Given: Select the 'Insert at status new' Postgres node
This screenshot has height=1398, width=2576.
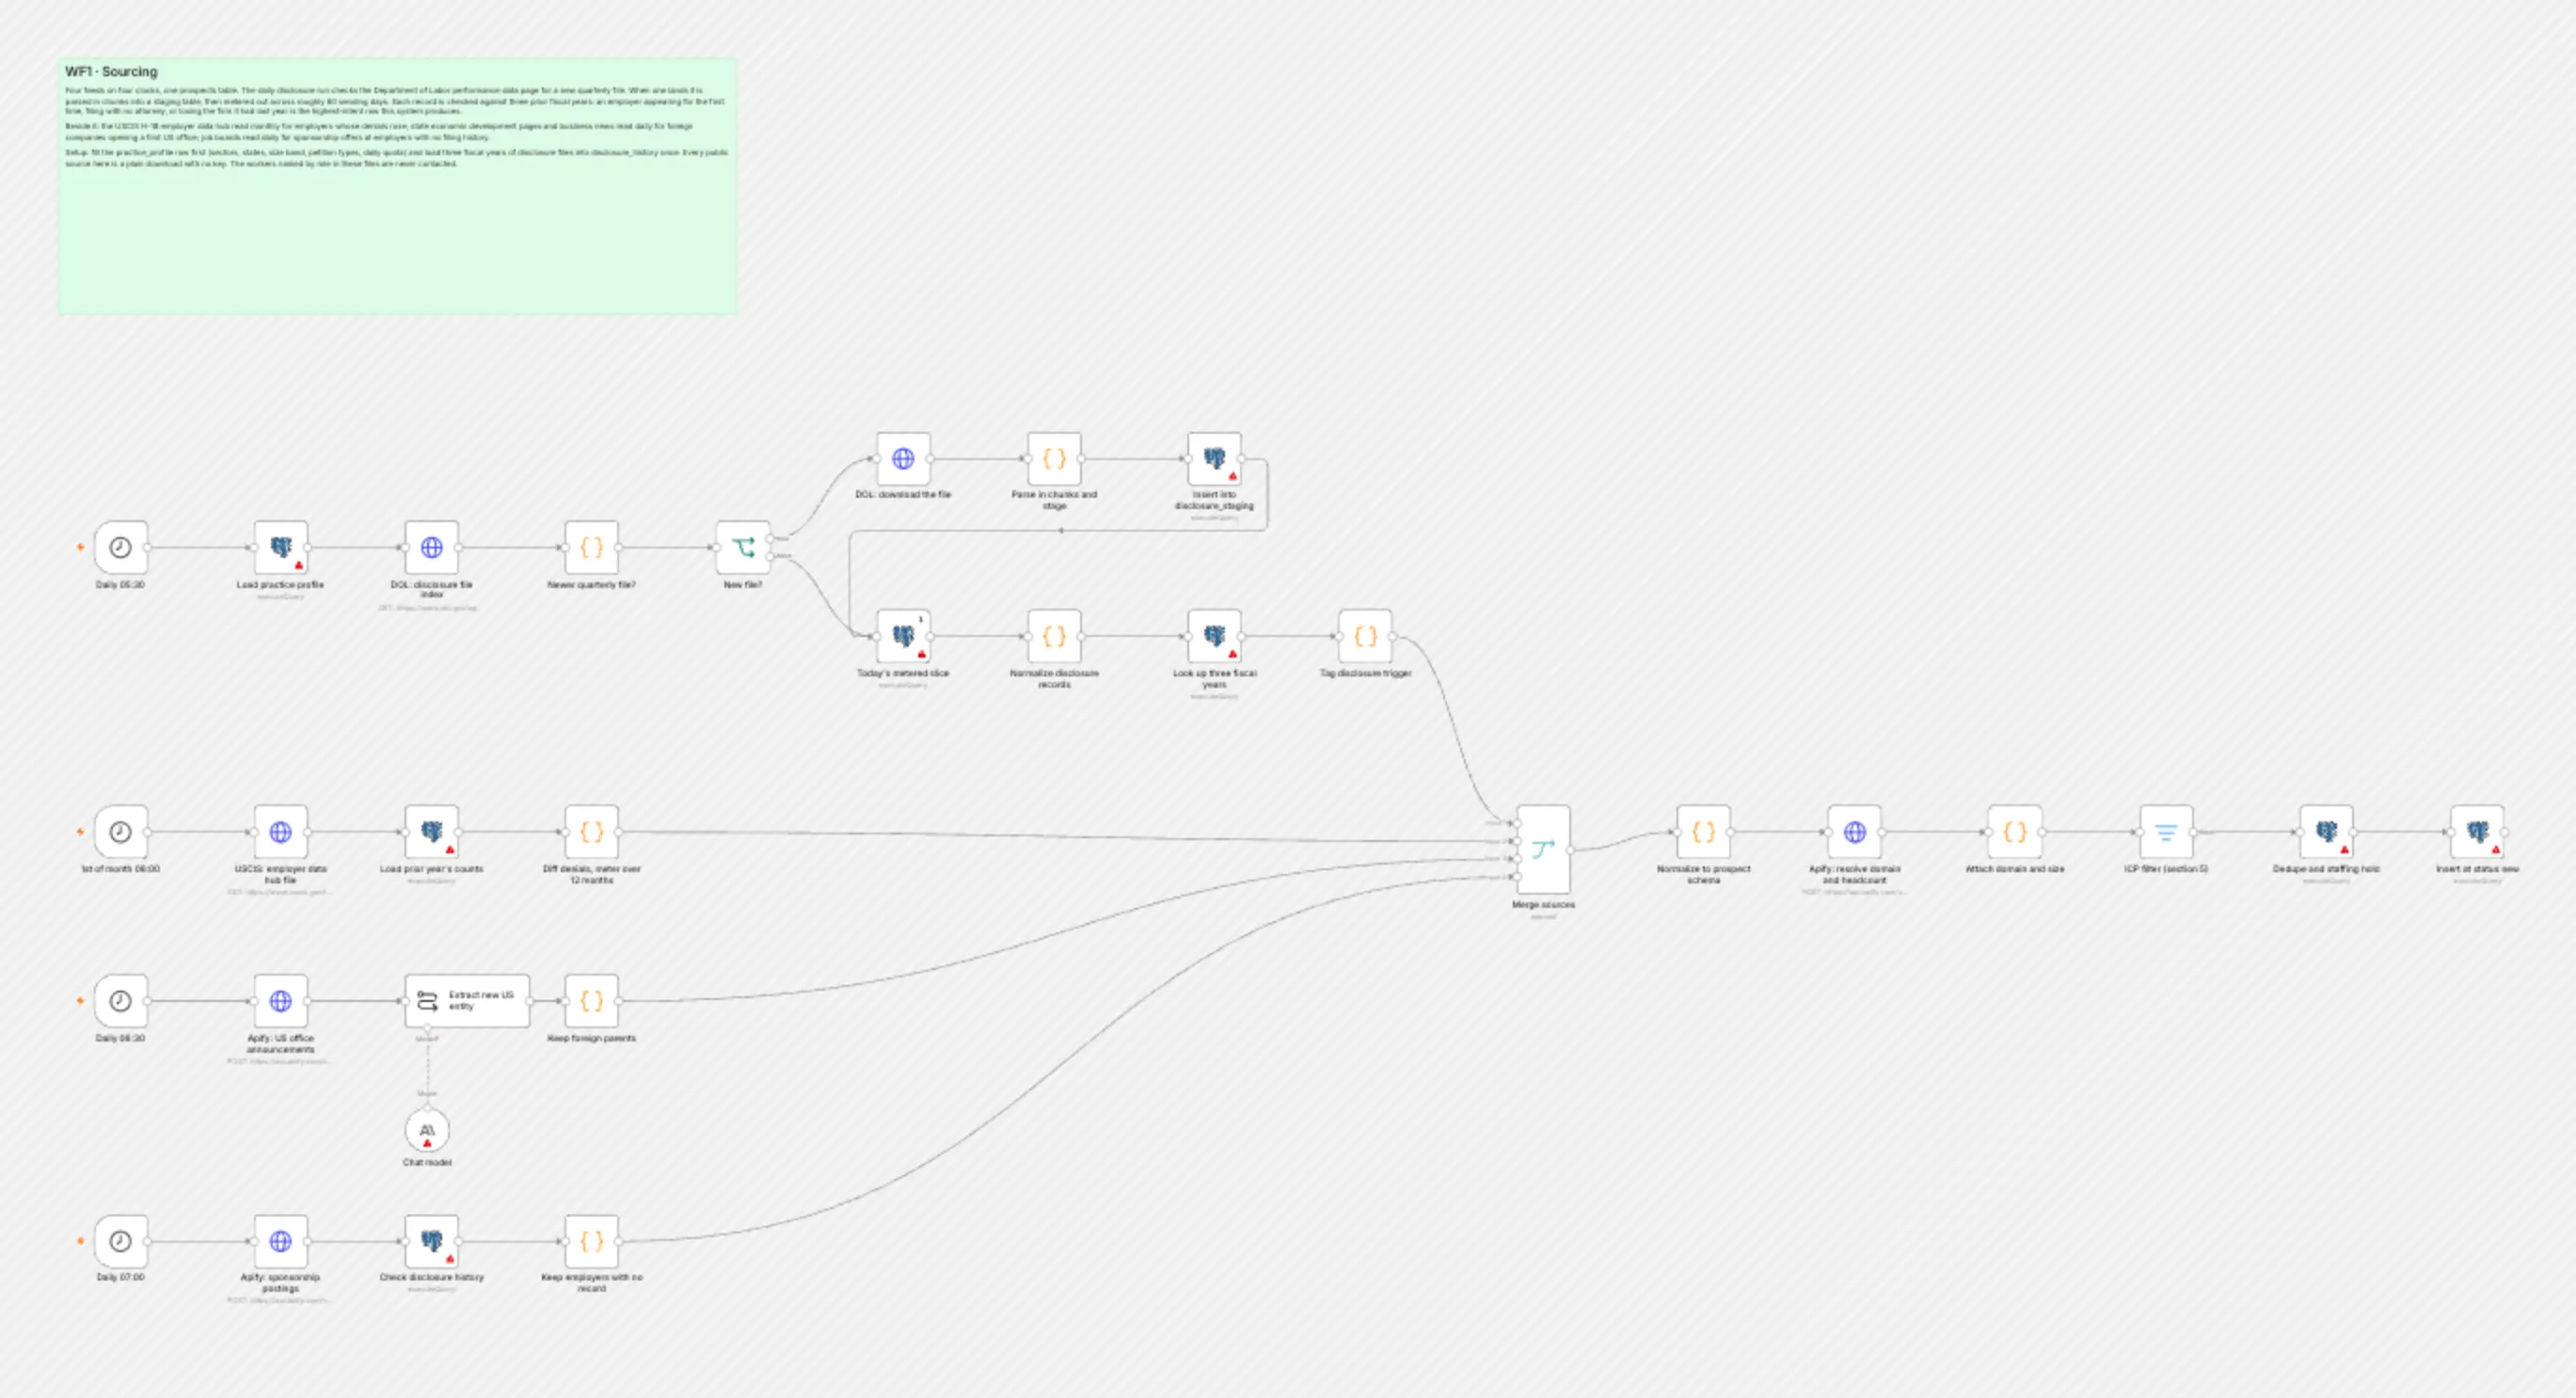Looking at the screenshot, I should 2477,832.
